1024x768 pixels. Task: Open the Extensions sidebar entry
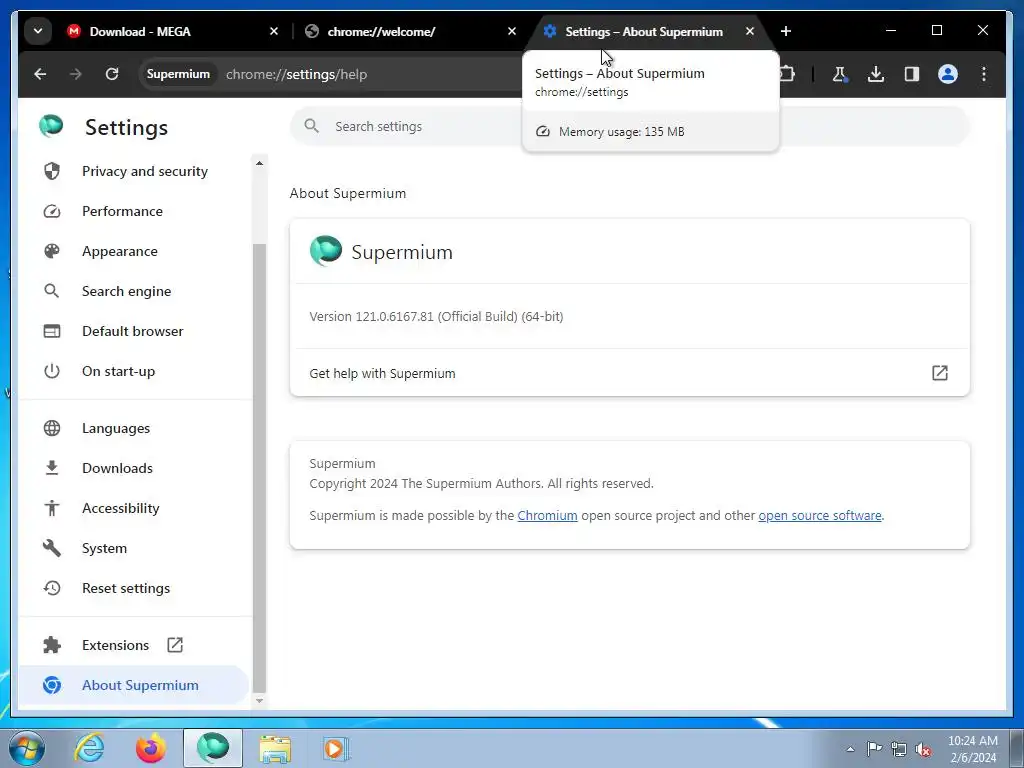point(134,645)
